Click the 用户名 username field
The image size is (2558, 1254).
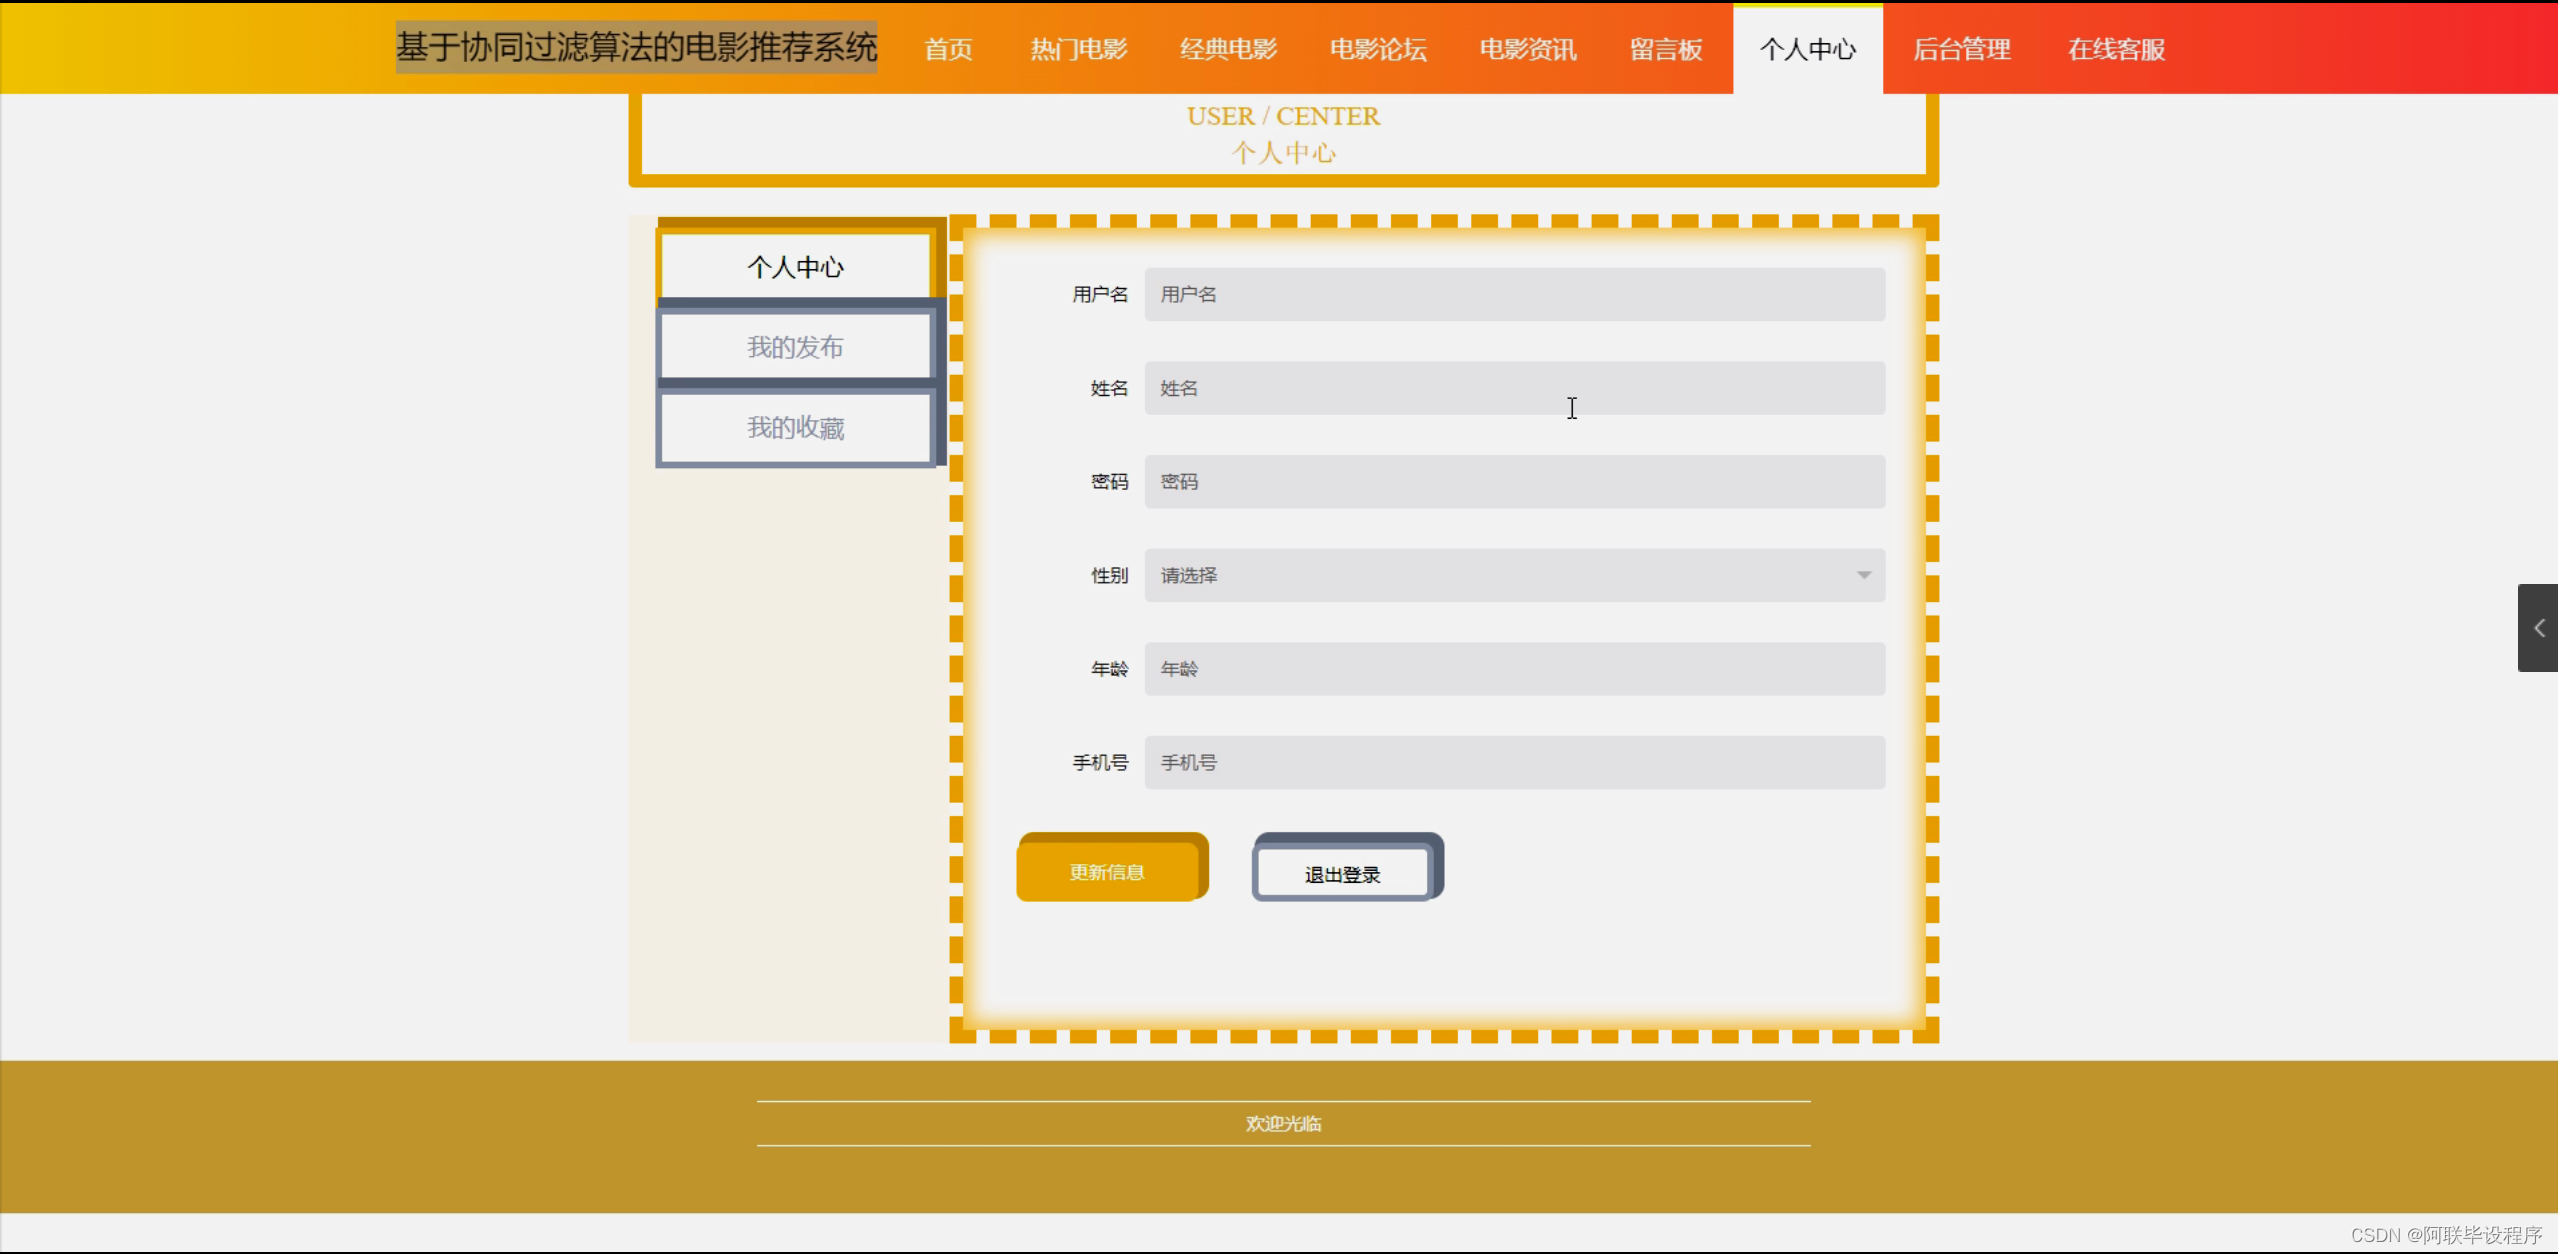[x=1513, y=294]
